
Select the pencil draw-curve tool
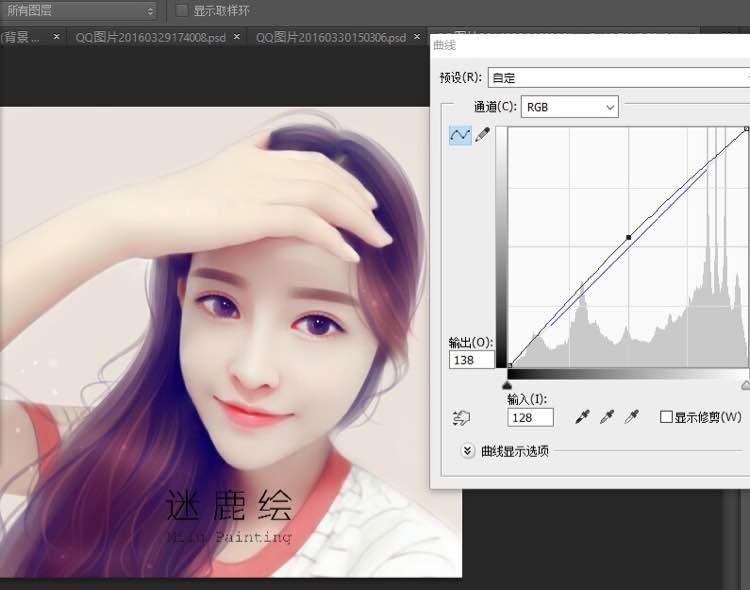click(x=482, y=134)
